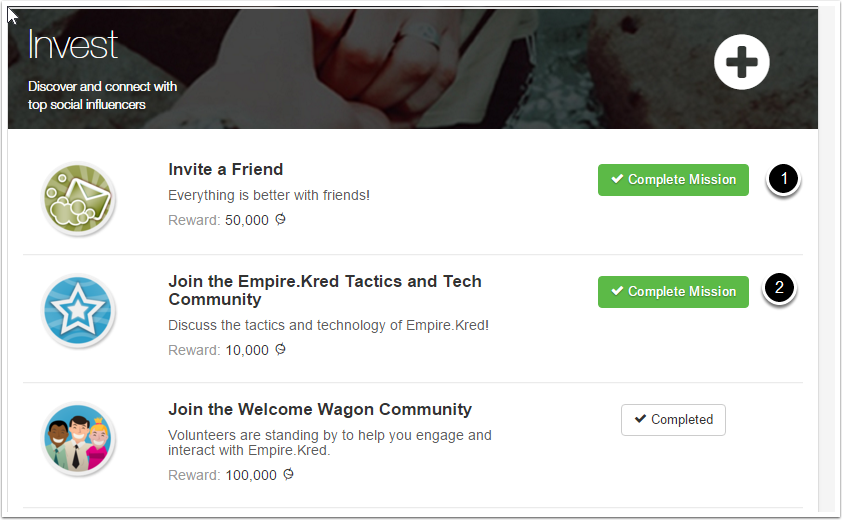The width and height of the screenshot is (842, 520).
Task: Select the blue star mission badge
Action: pos(80,311)
